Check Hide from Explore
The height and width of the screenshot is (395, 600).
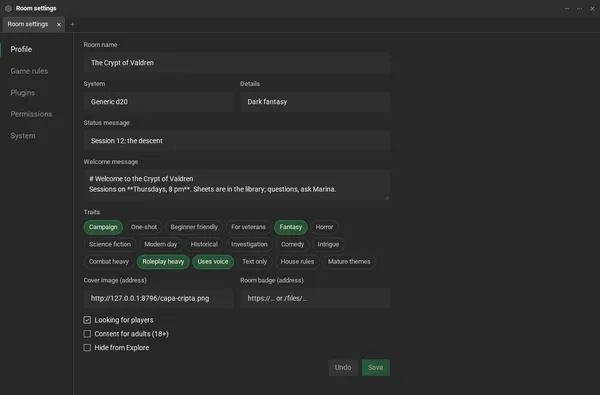(x=87, y=348)
